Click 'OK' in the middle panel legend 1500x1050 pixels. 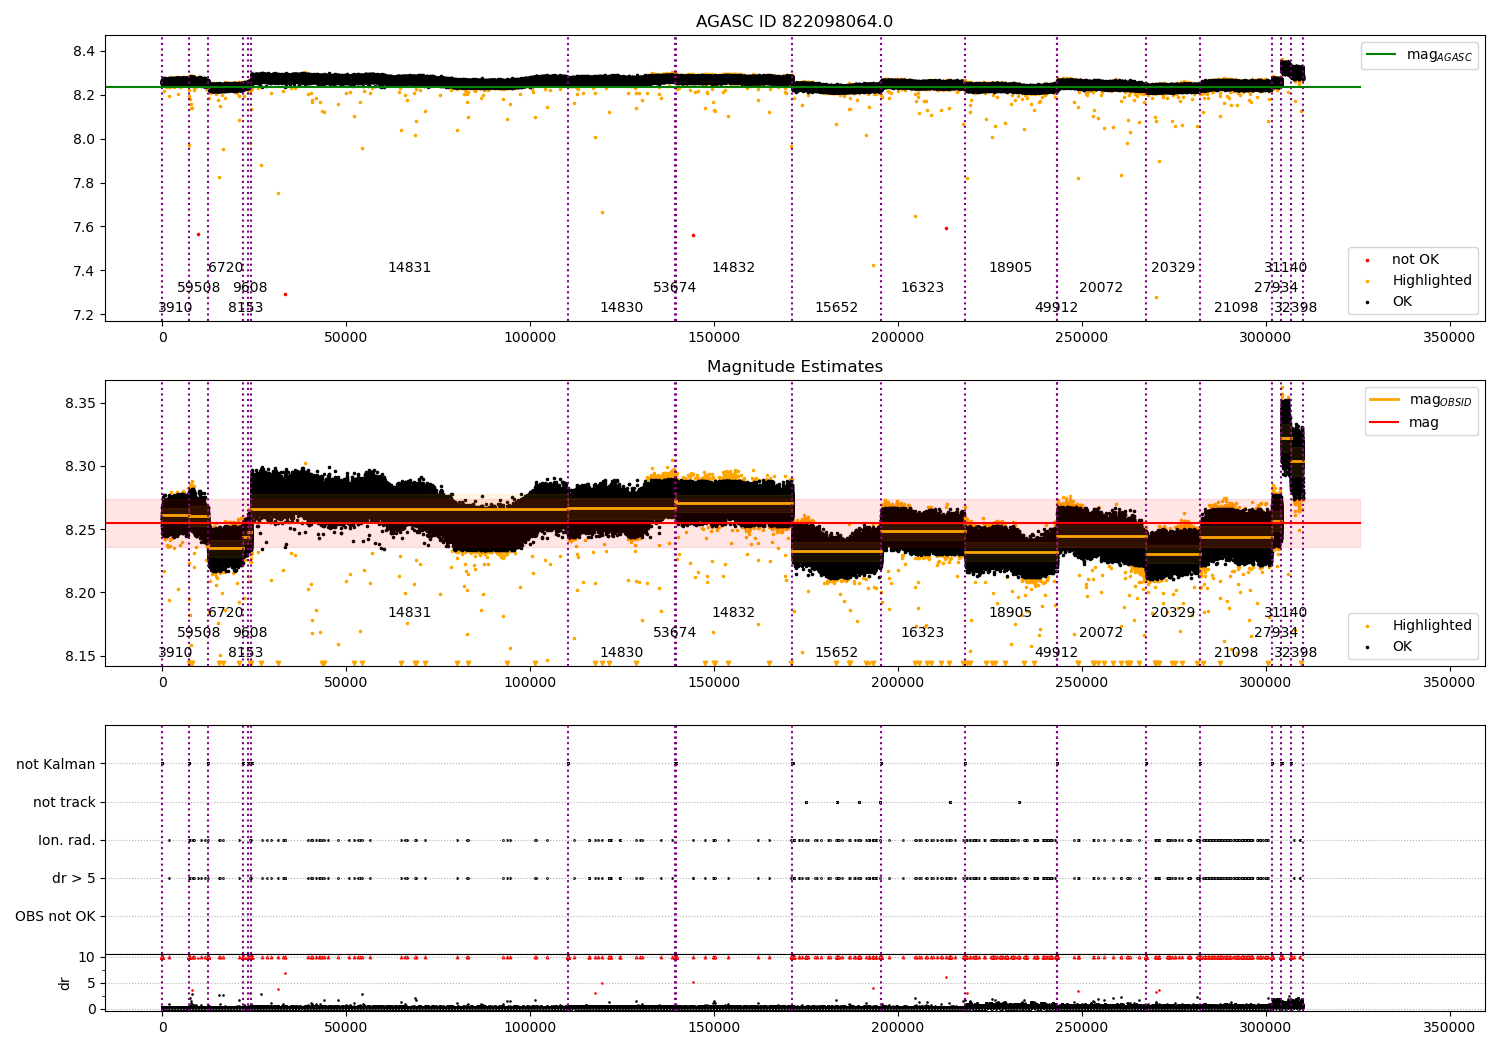pyautogui.click(x=1389, y=647)
